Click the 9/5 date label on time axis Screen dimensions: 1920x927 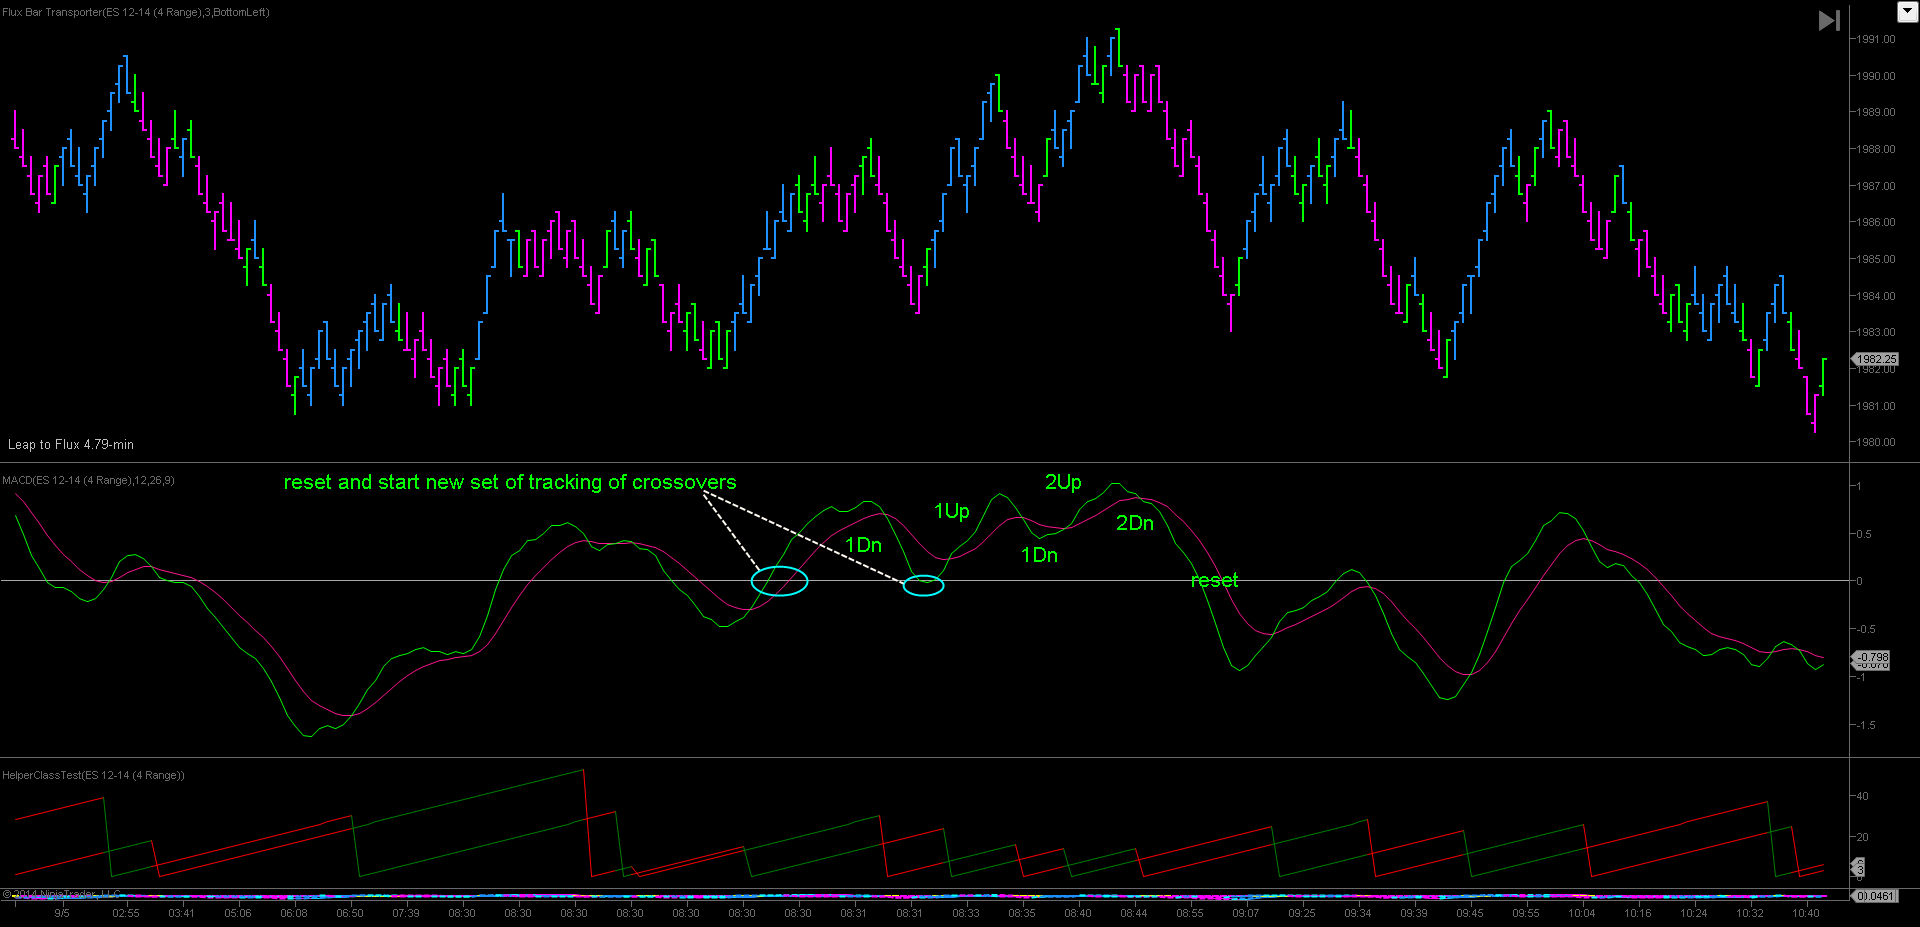(62, 913)
